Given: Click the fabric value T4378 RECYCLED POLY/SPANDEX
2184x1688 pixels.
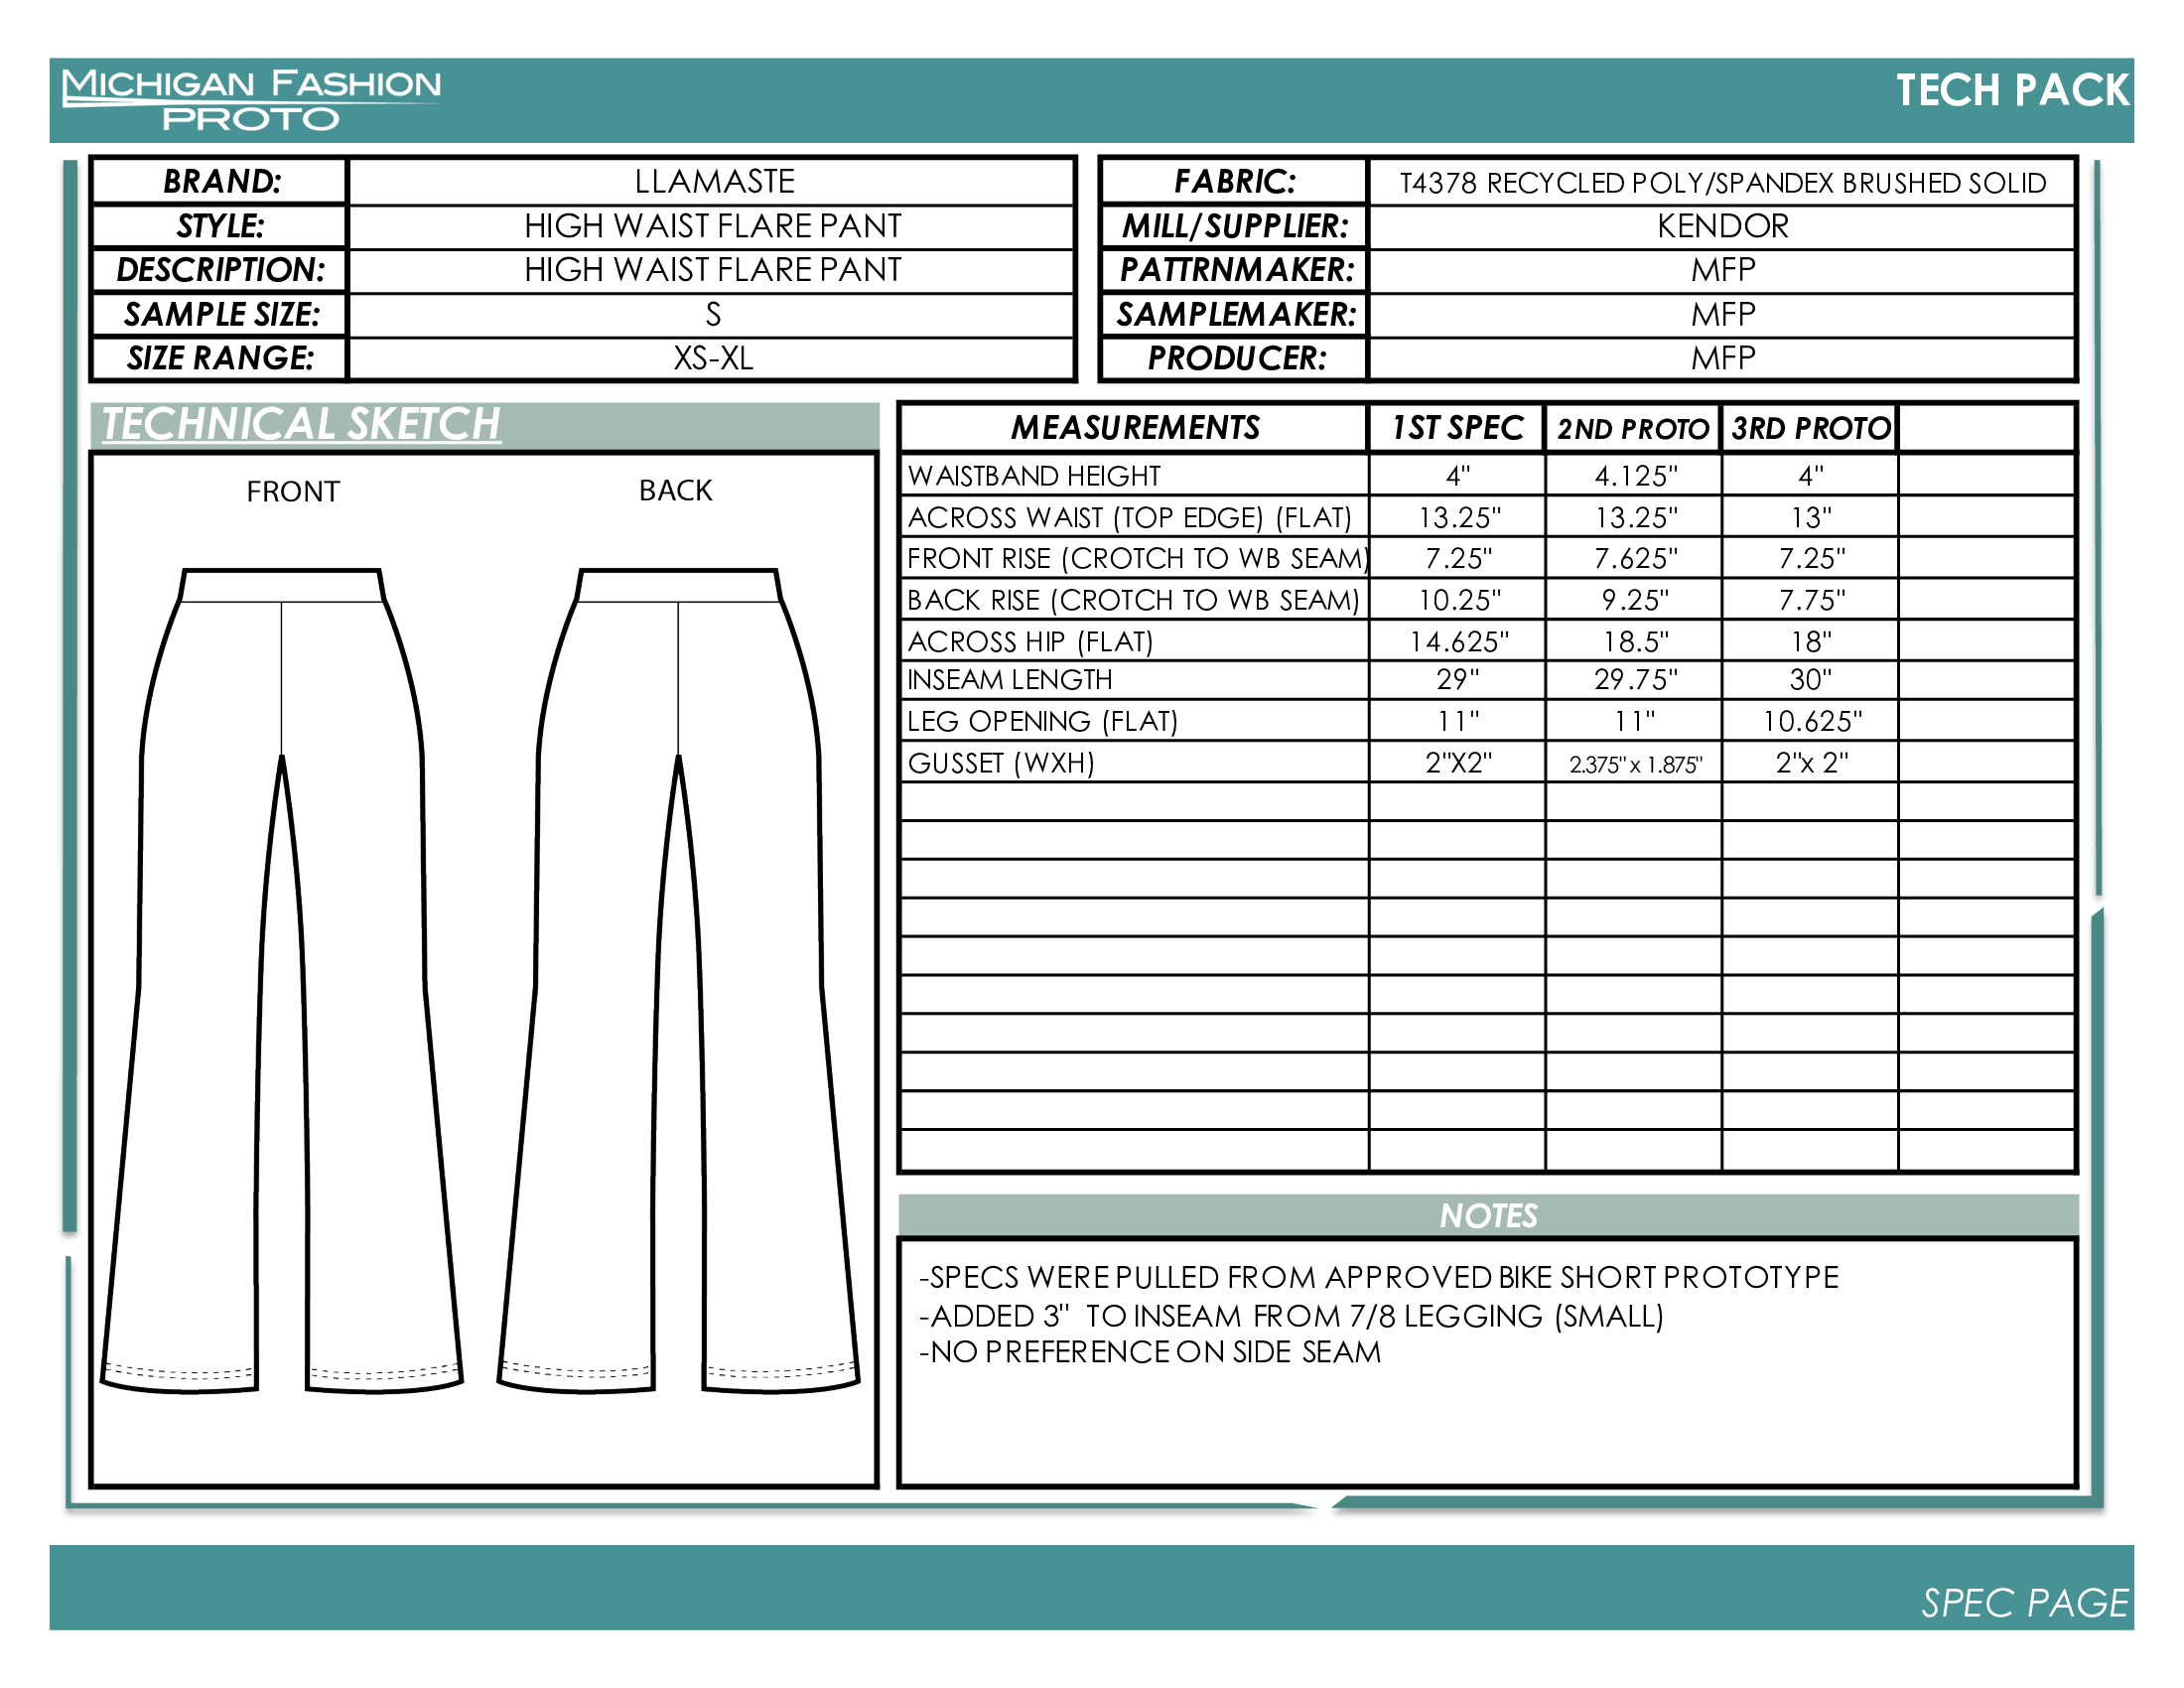Looking at the screenshot, I should click(x=1722, y=183).
